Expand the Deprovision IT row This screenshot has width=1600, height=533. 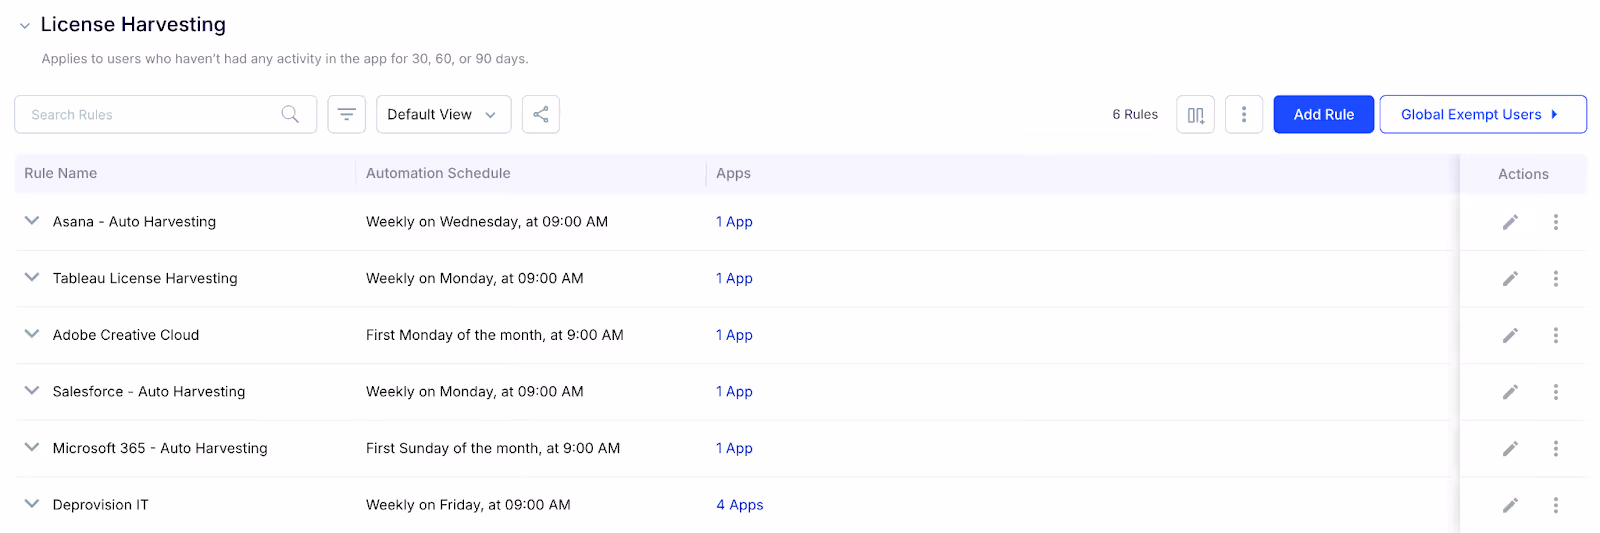pos(32,504)
